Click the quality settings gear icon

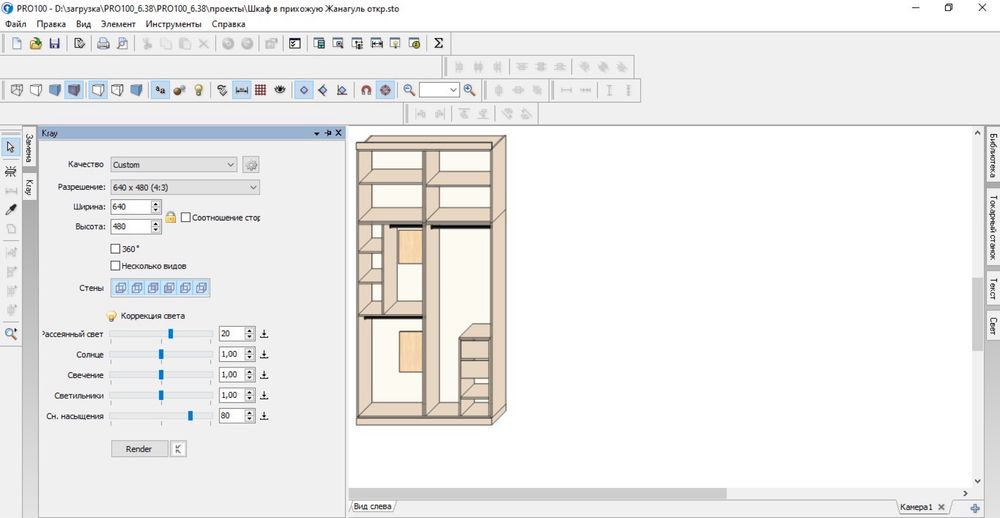(x=251, y=165)
